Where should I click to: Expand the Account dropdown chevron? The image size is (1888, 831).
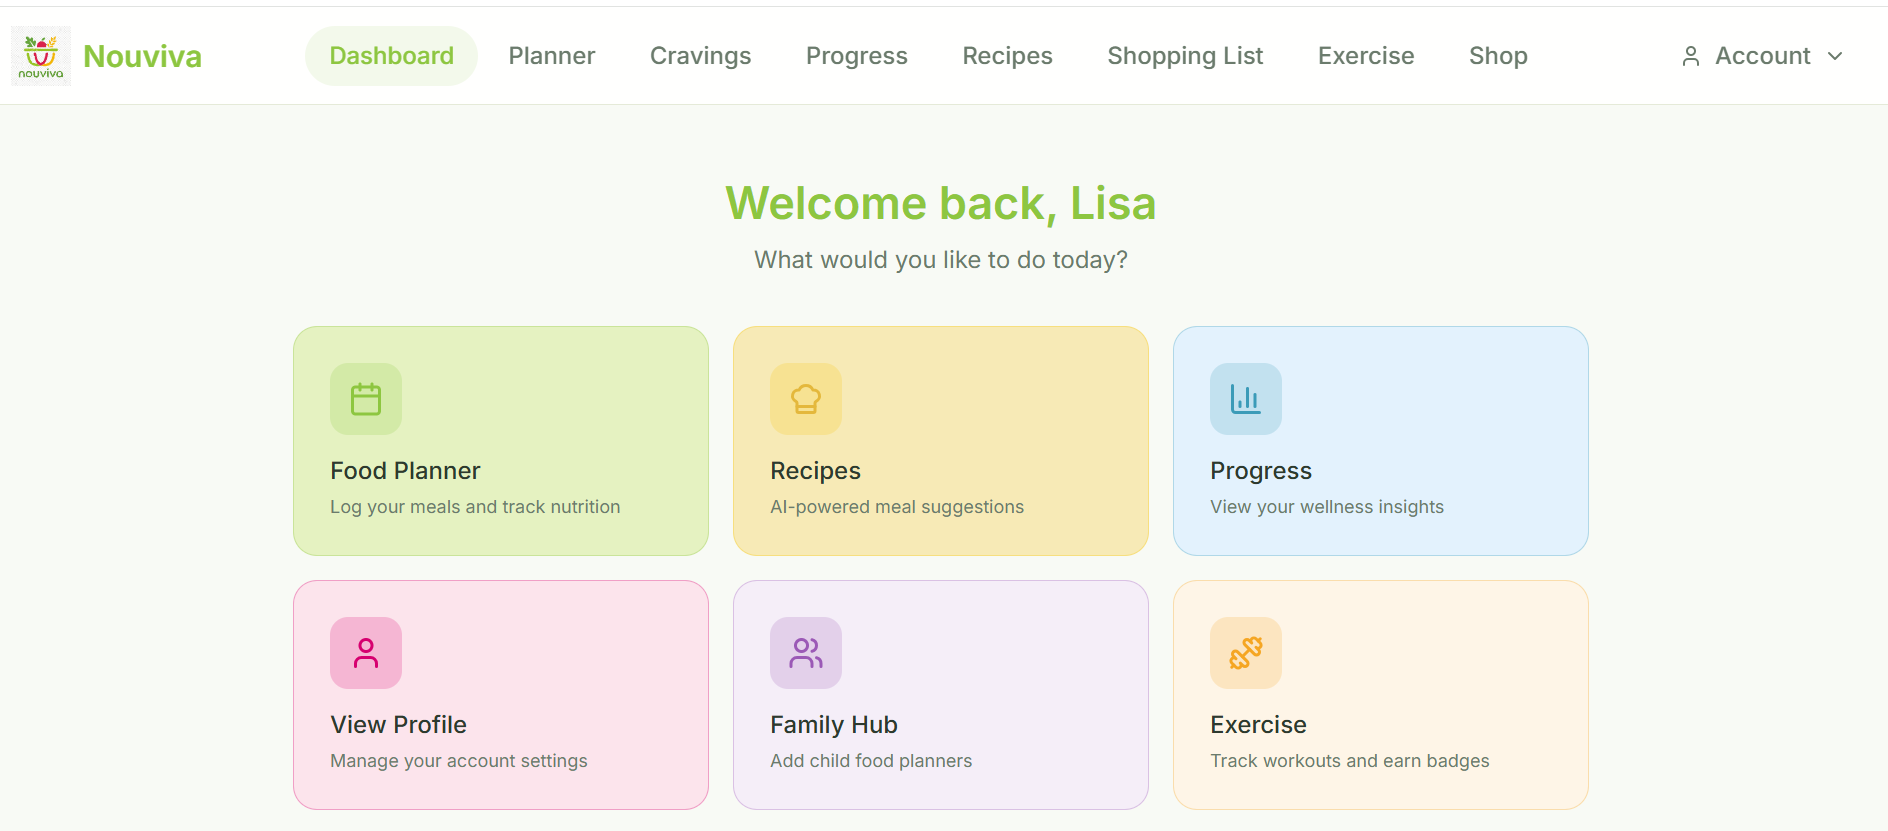click(1835, 56)
